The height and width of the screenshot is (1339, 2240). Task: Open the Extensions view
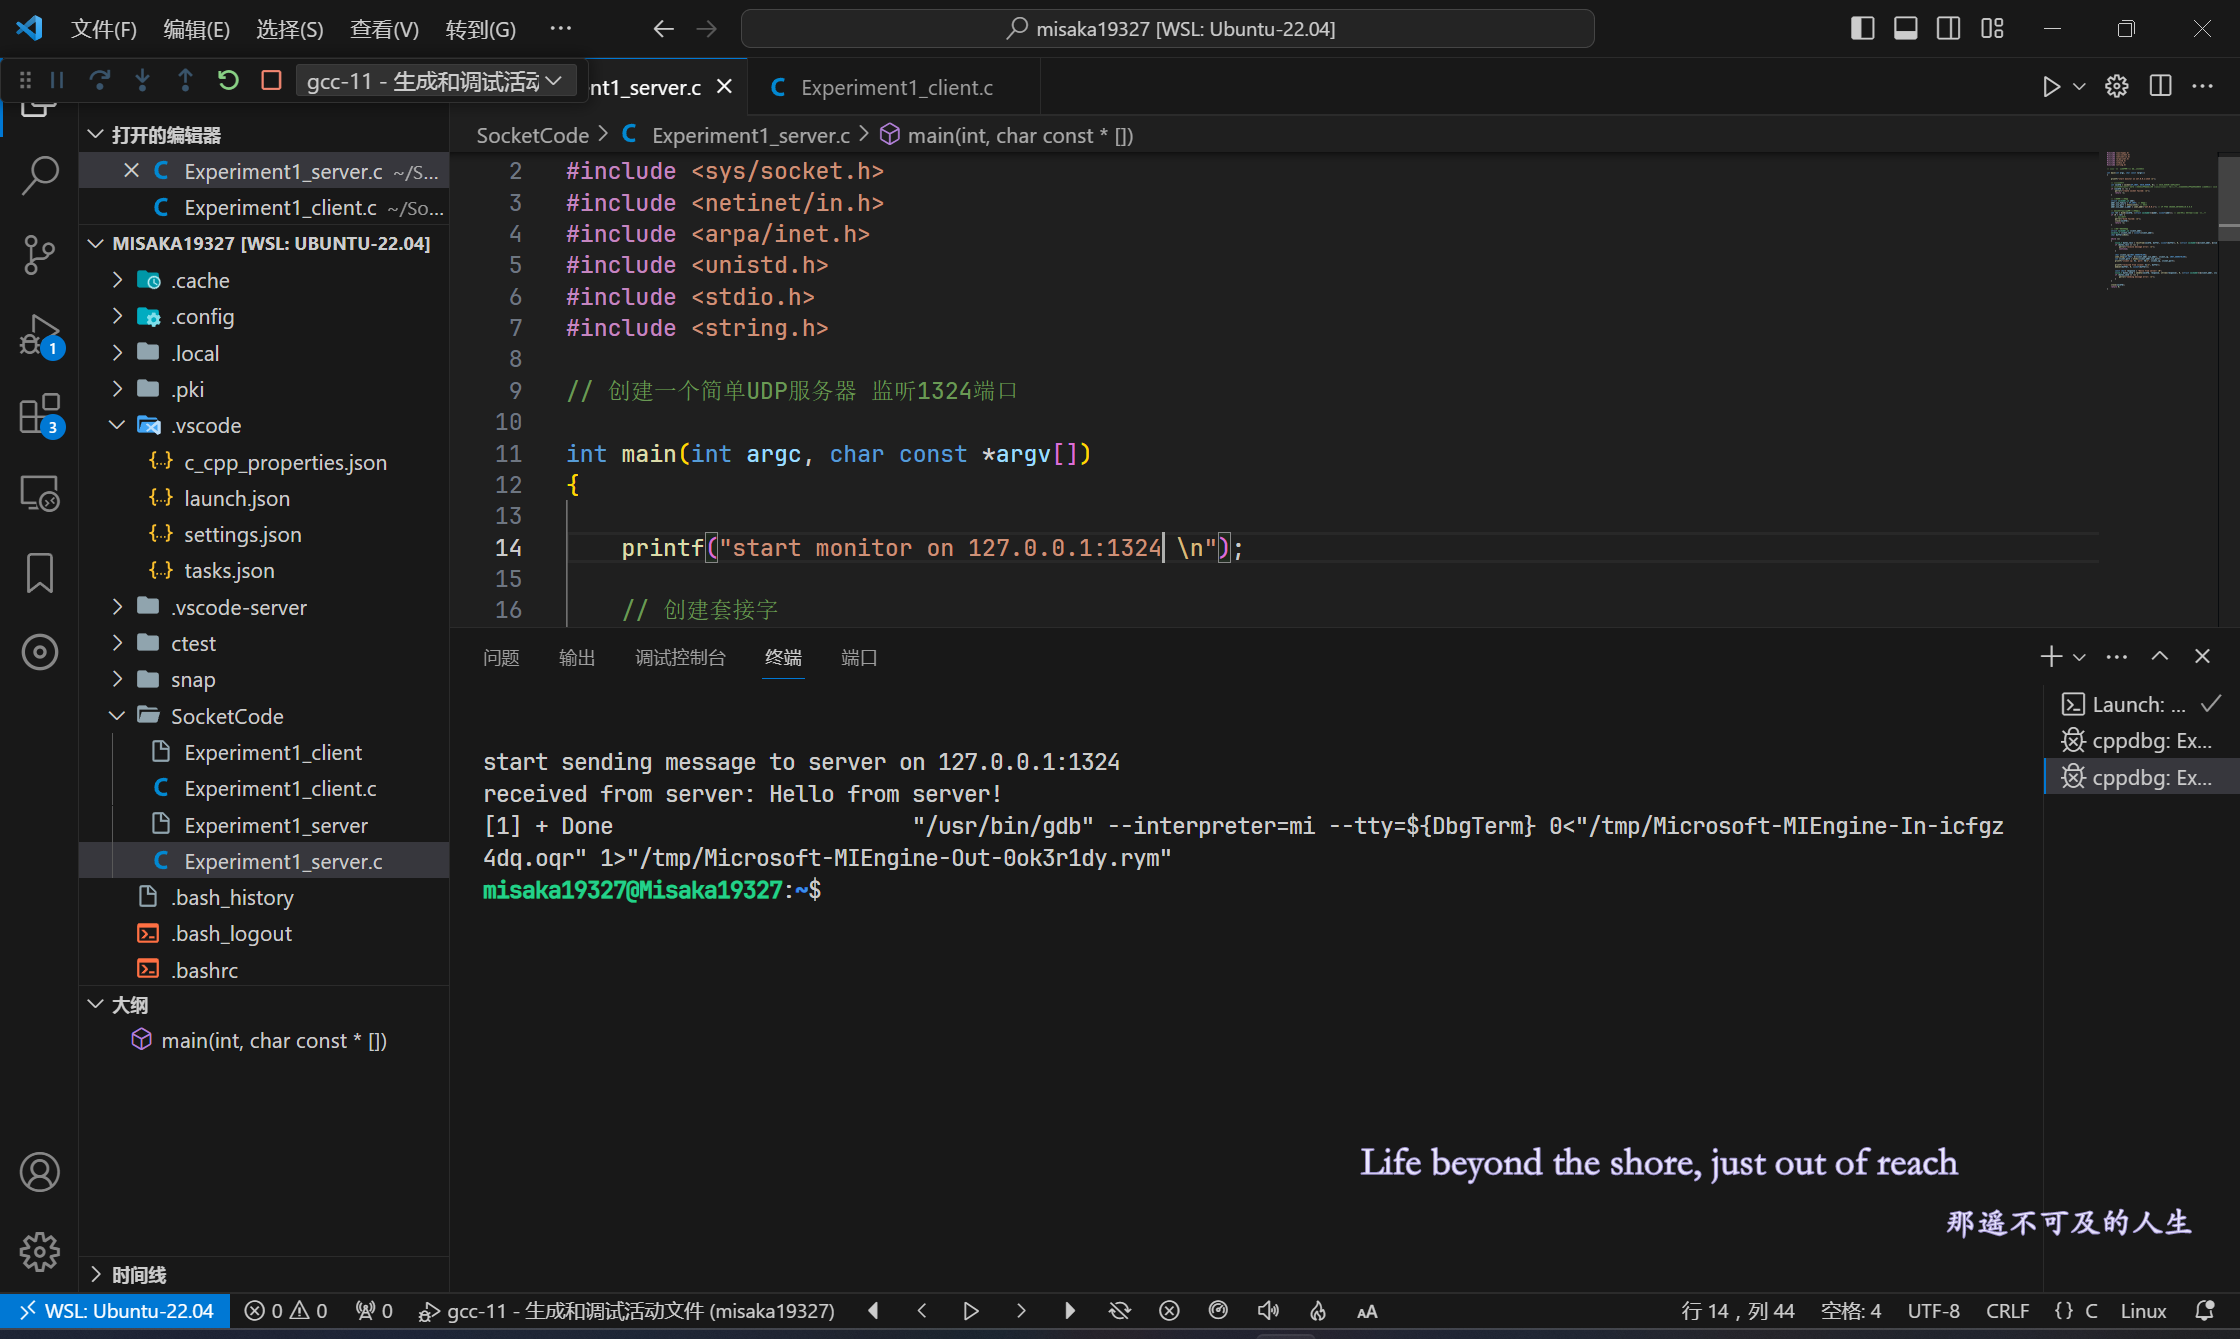pos(40,414)
